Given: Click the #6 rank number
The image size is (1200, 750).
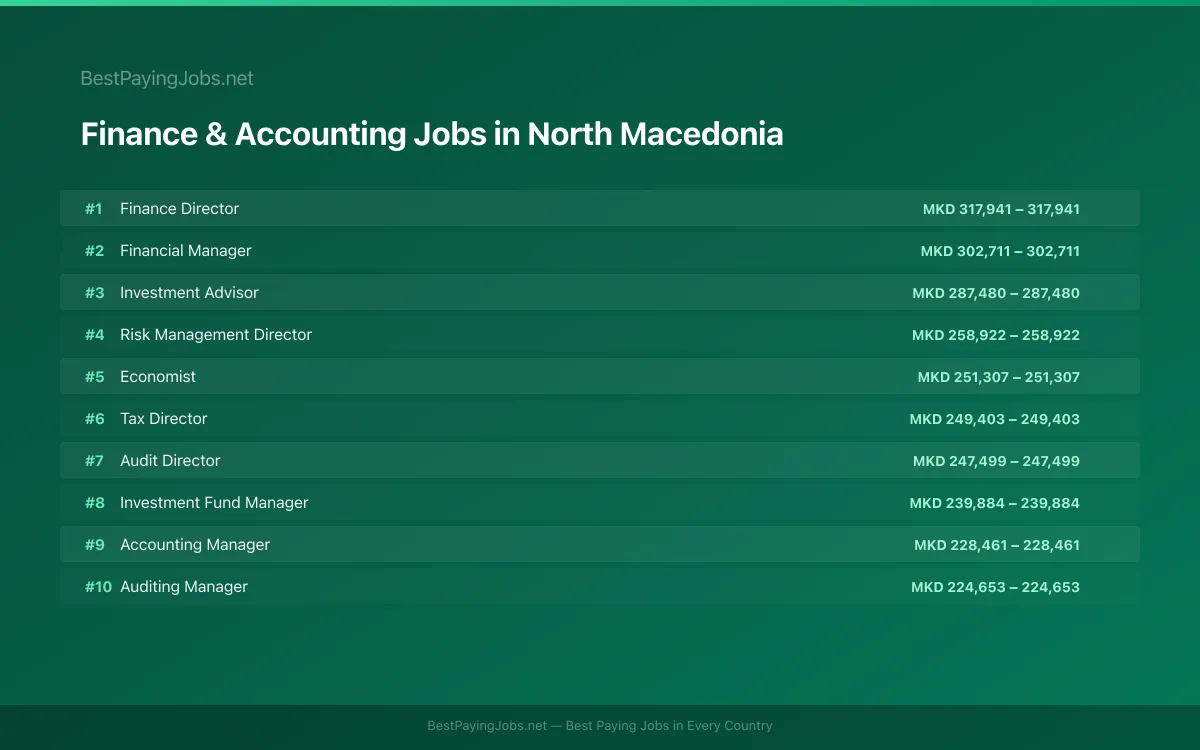Looking at the screenshot, I should pos(94,419).
